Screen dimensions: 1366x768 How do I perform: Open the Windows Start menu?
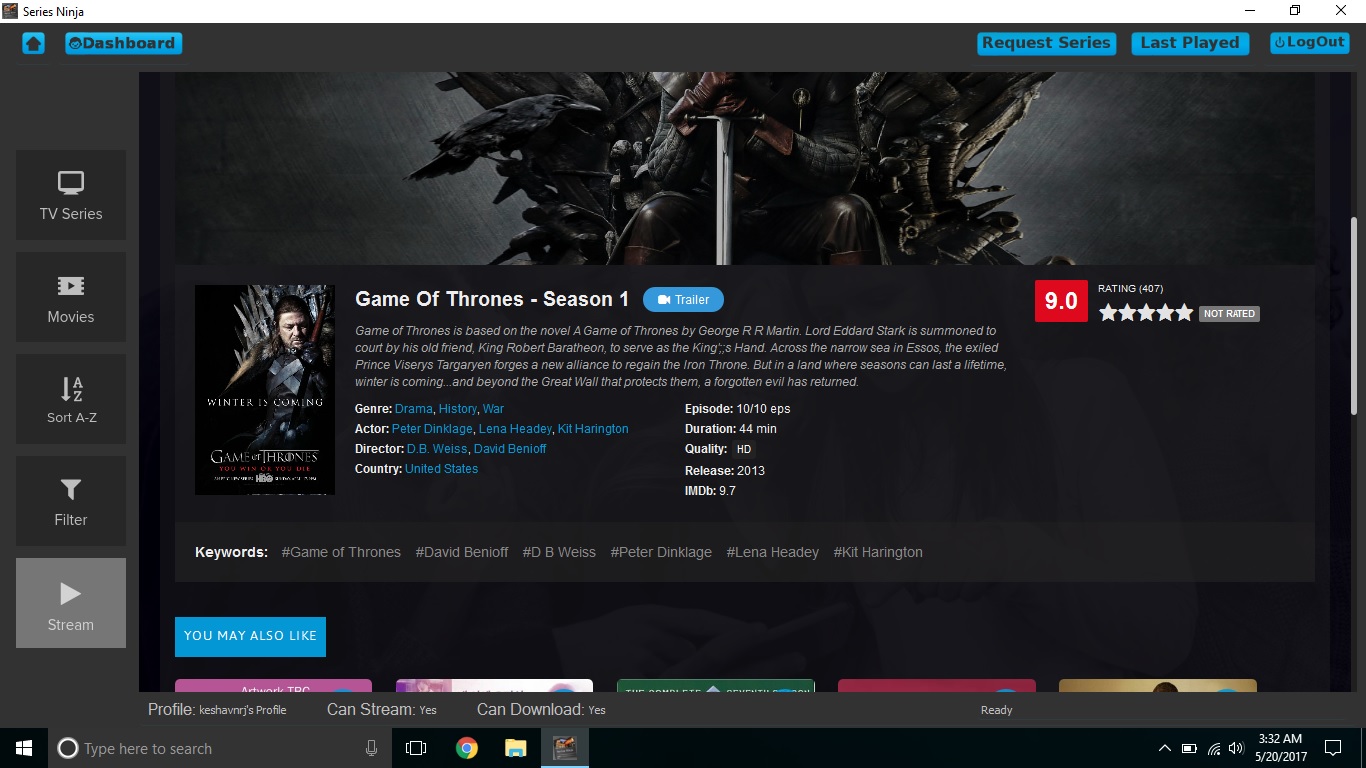point(24,748)
